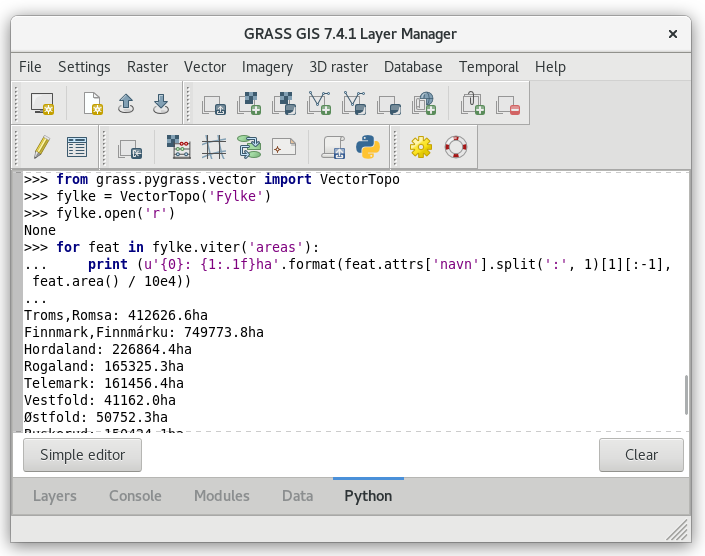Image resolution: width=705 pixels, height=556 pixels.
Task: Add a vector map layer
Action: click(319, 103)
